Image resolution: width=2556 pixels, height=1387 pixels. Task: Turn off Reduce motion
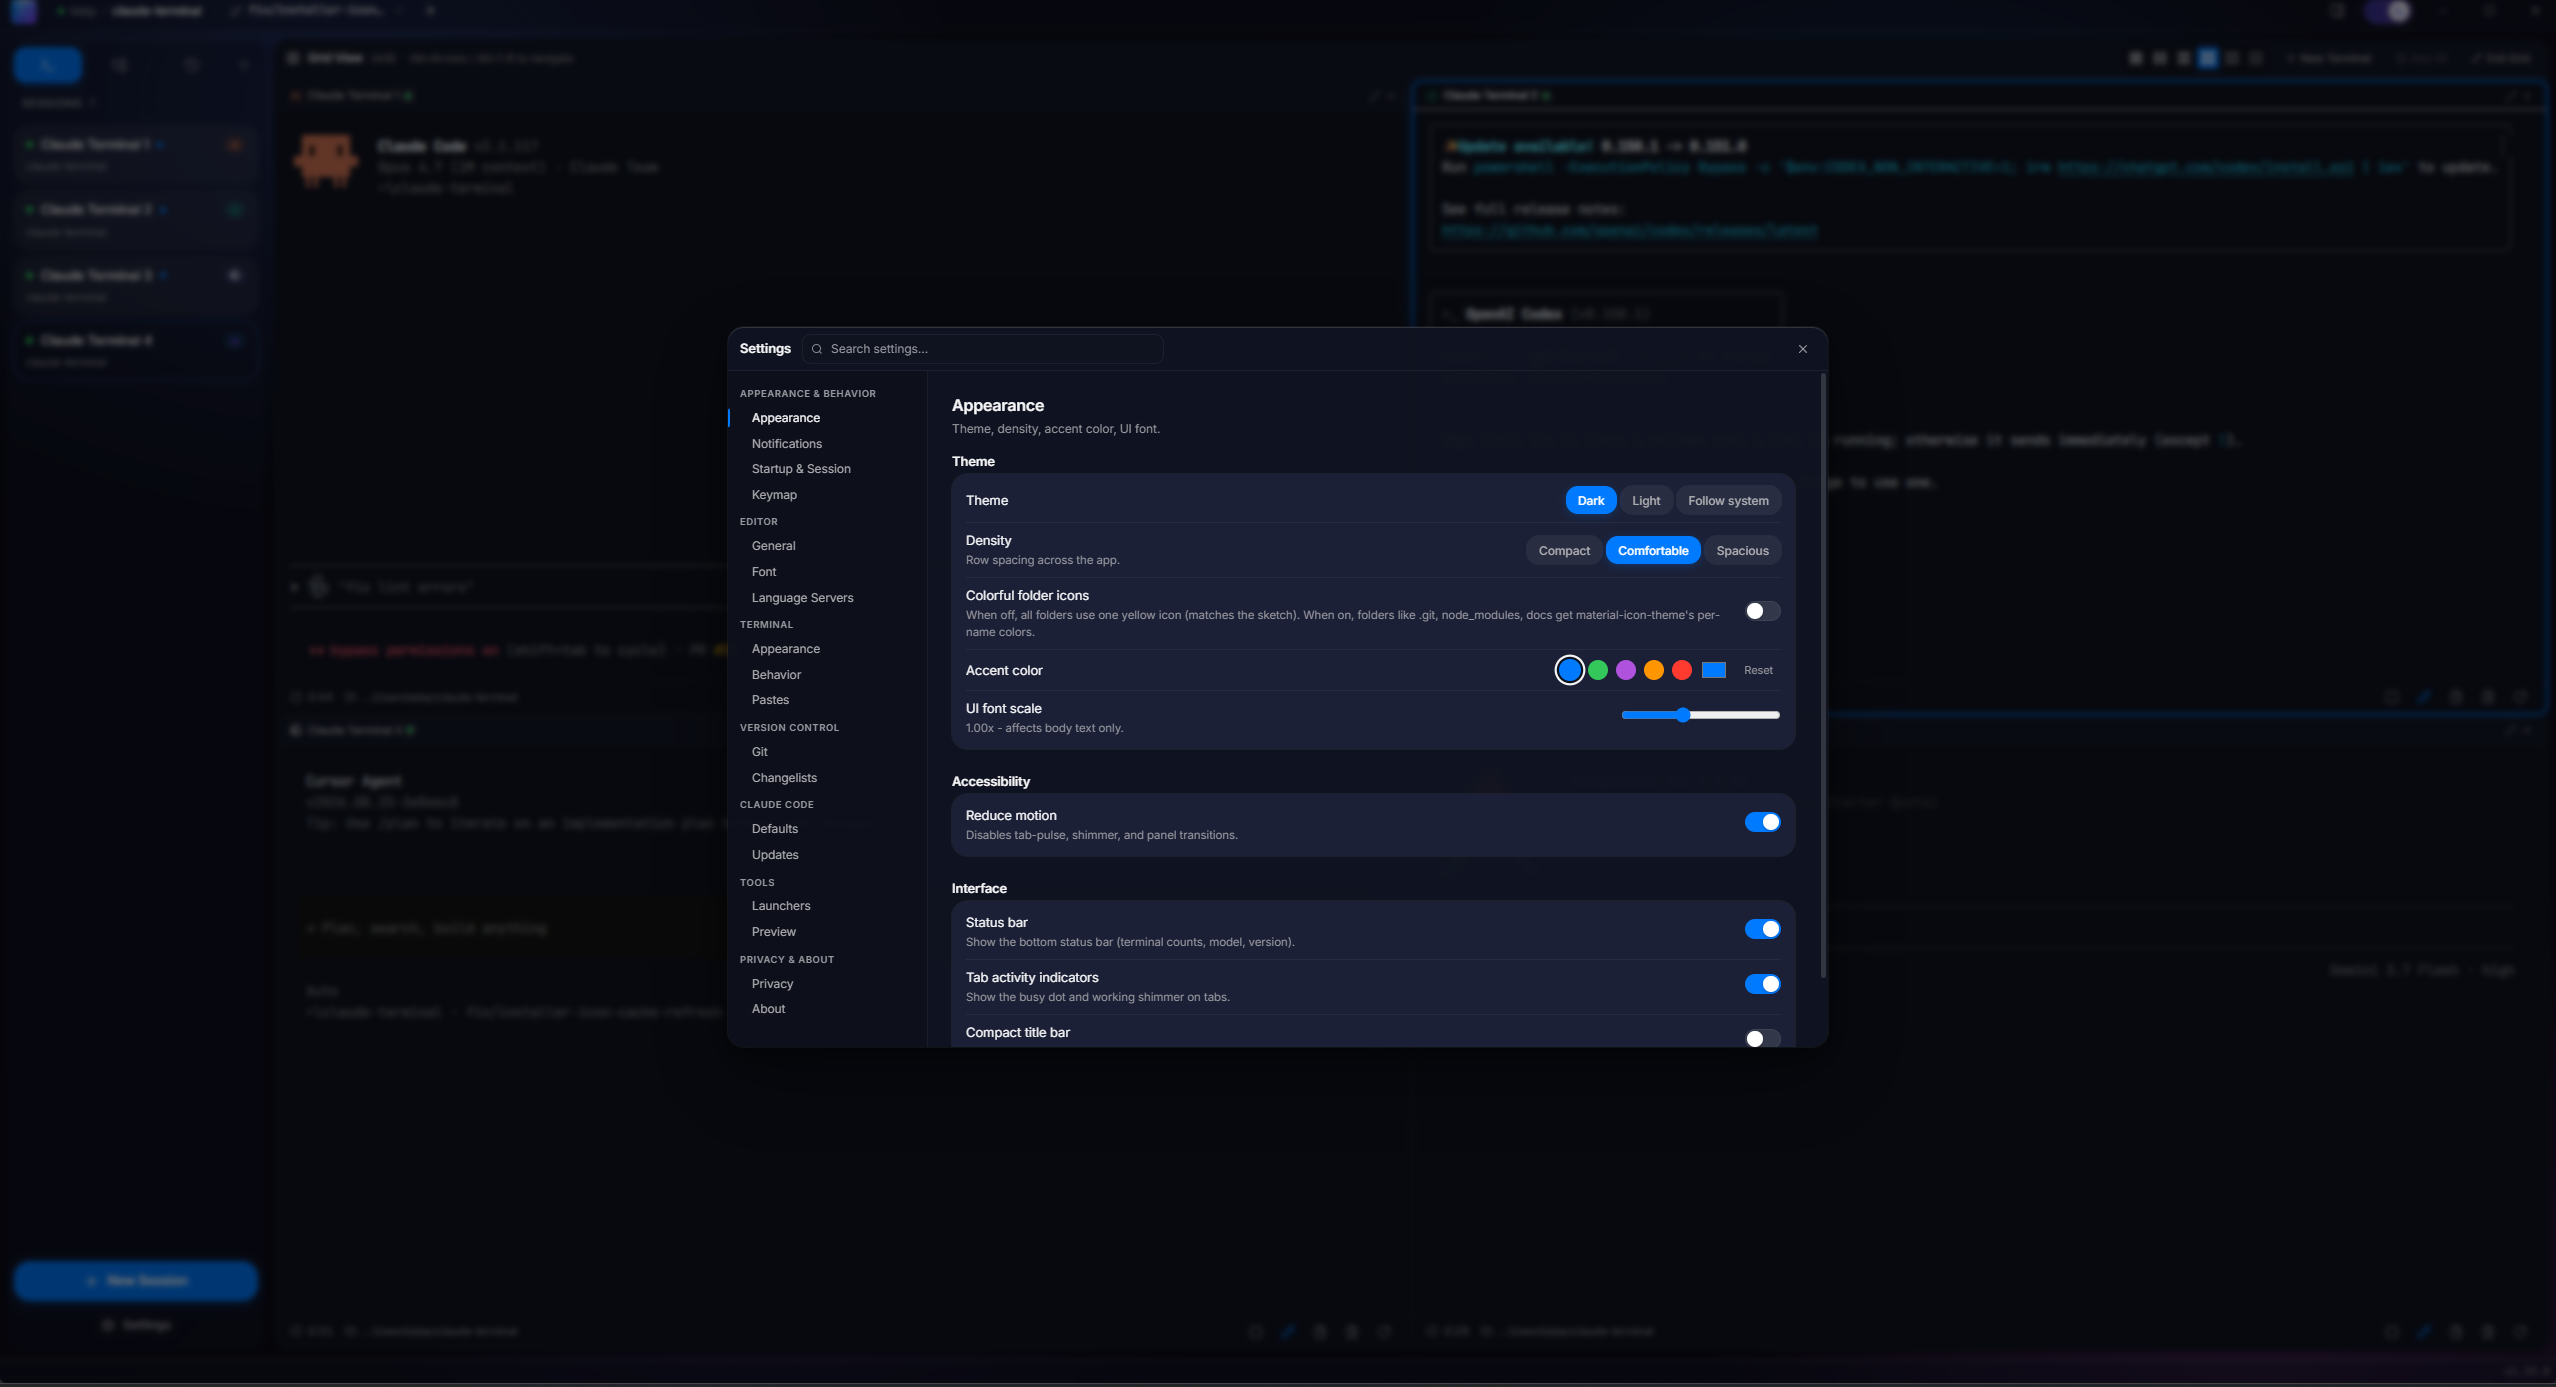(x=1762, y=822)
